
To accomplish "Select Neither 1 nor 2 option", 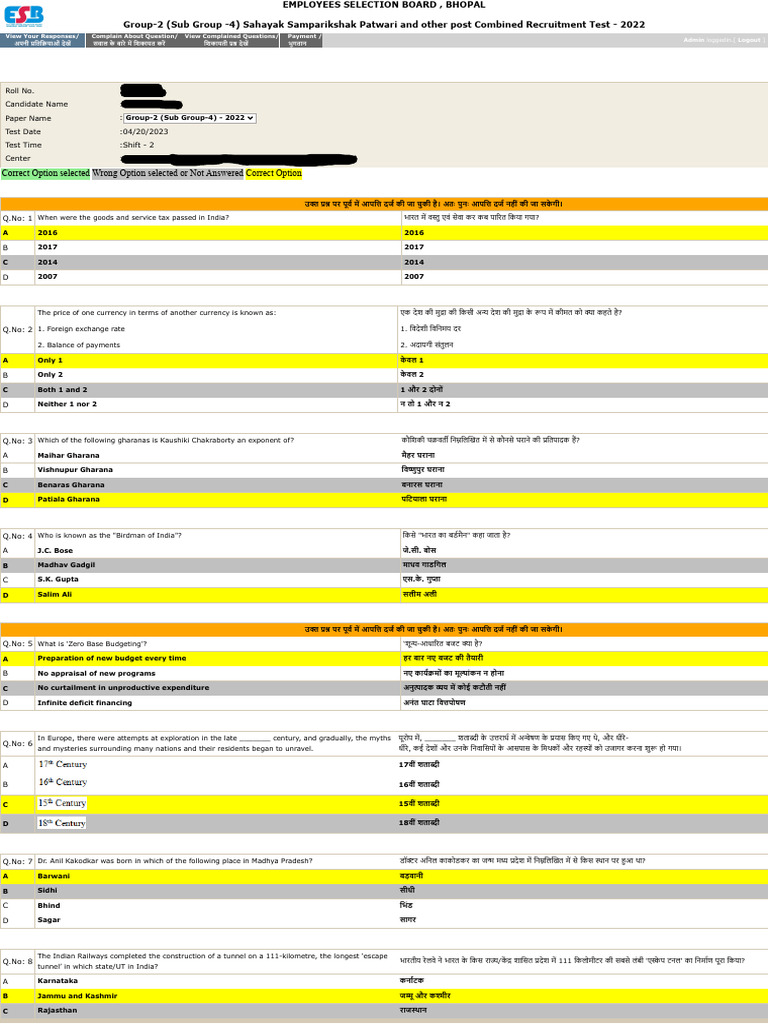I will tap(384, 404).
